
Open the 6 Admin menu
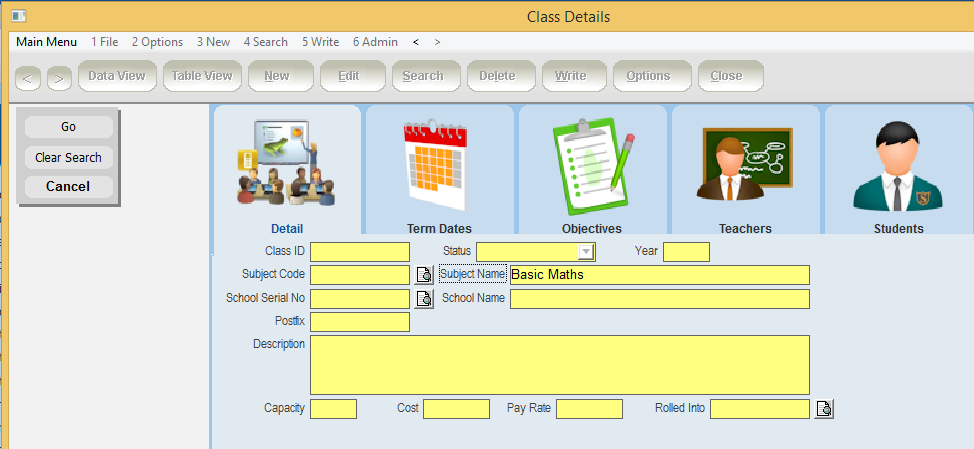[x=375, y=42]
